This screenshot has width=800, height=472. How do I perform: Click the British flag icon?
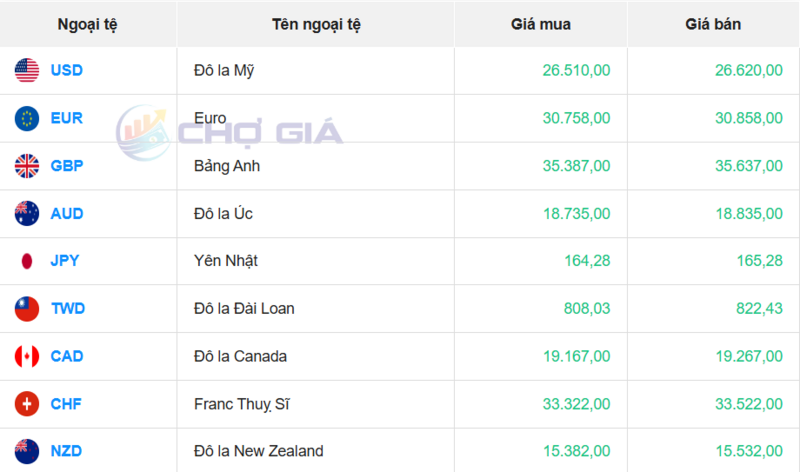click(26, 166)
